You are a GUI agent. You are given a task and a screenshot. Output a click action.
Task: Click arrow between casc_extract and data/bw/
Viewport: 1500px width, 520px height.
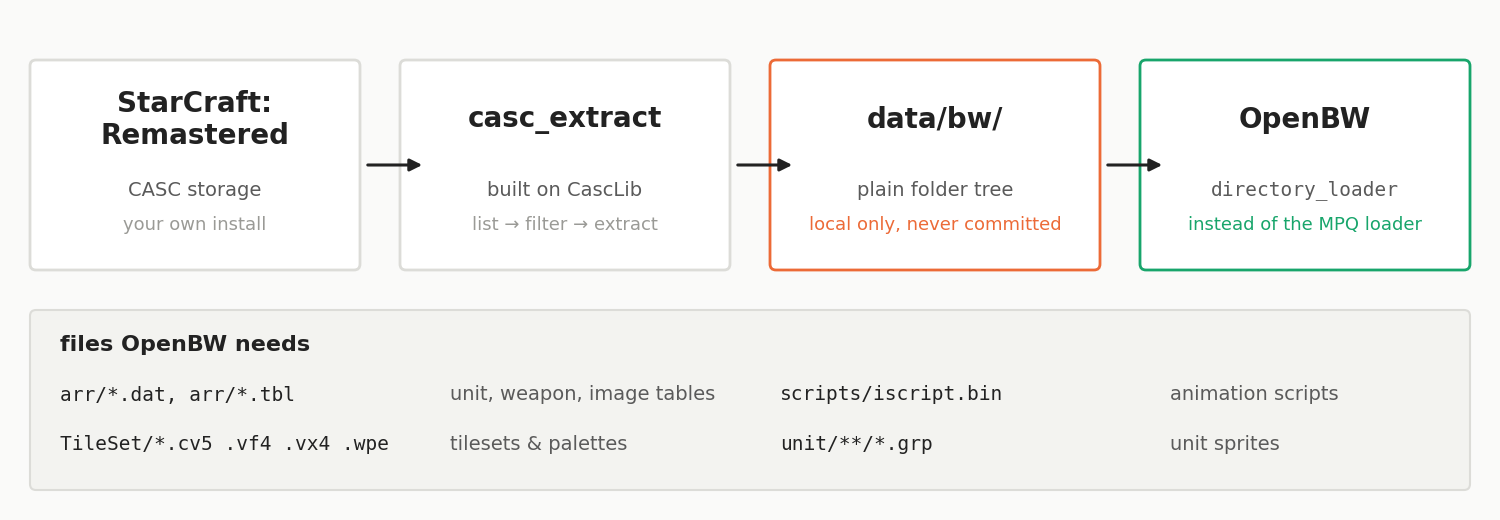tap(763, 165)
